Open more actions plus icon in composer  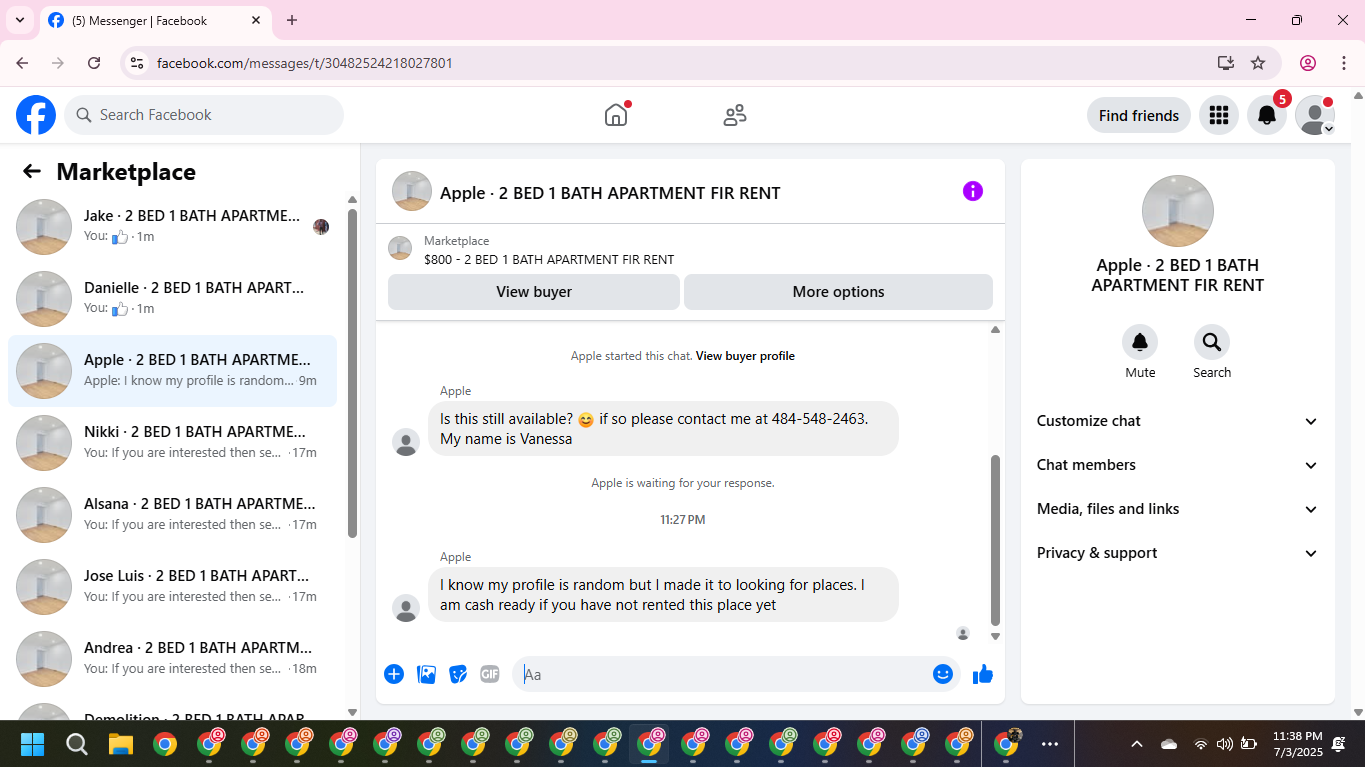point(394,674)
